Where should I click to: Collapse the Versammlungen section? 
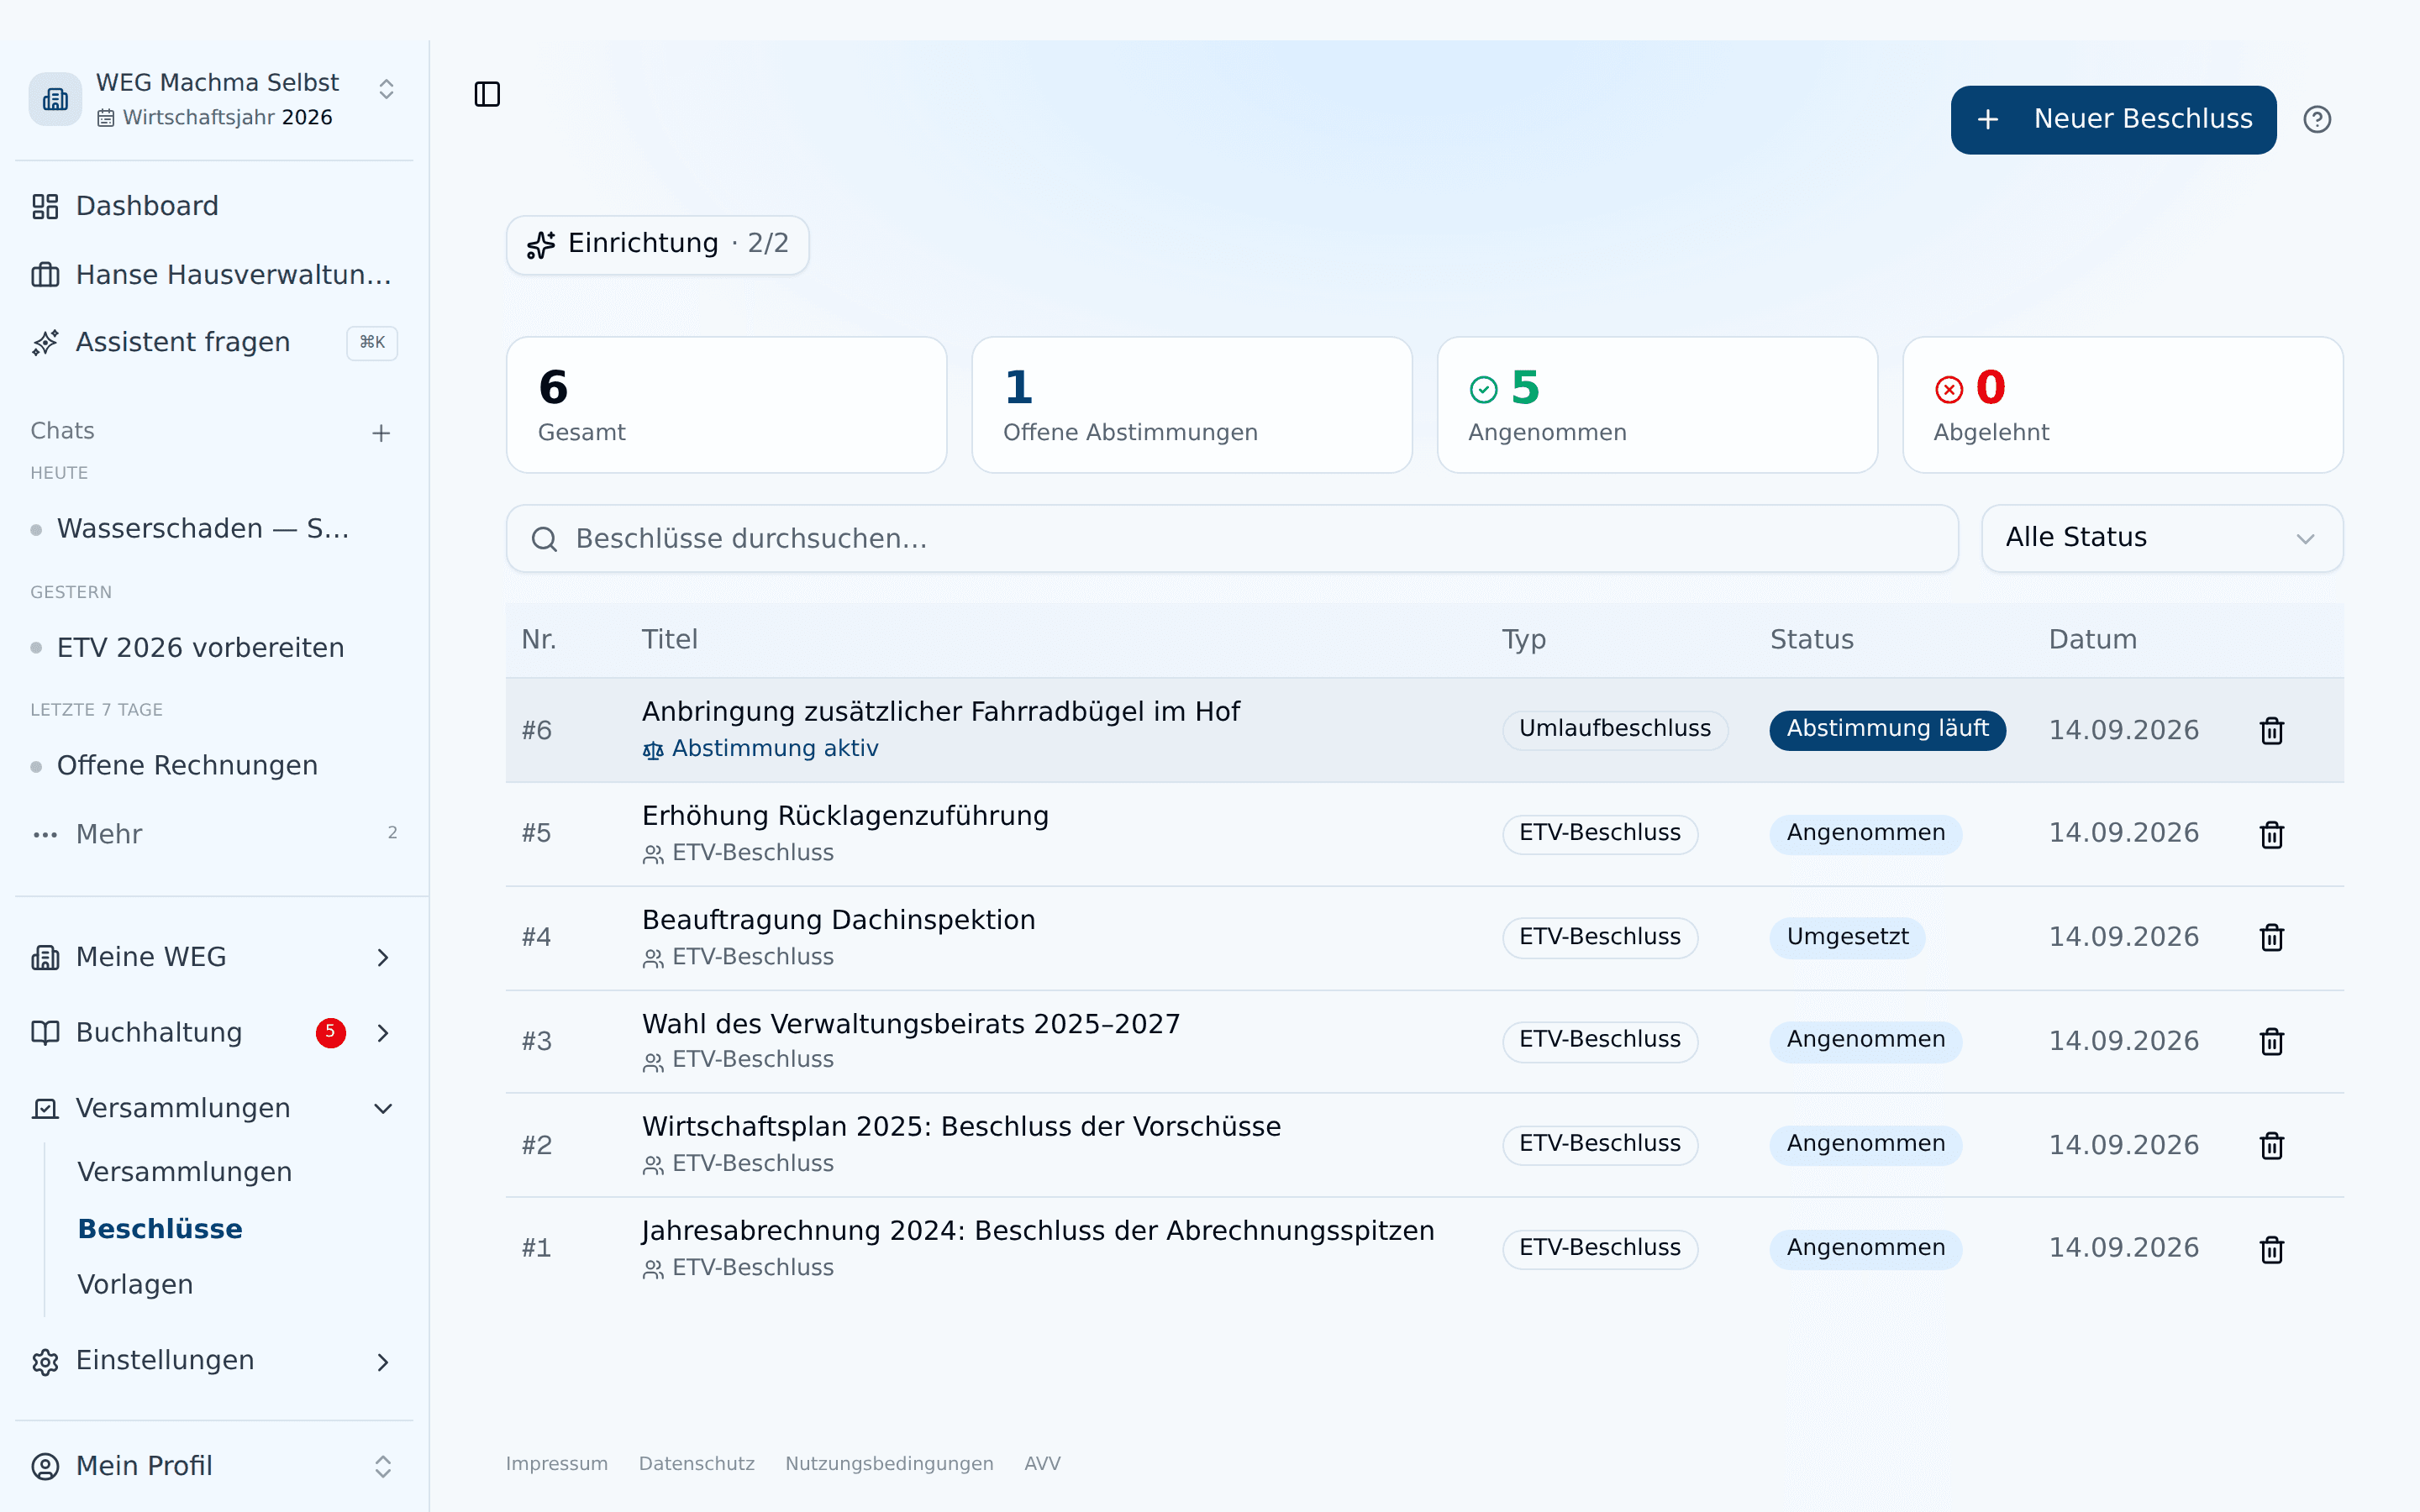[x=214, y=1108]
